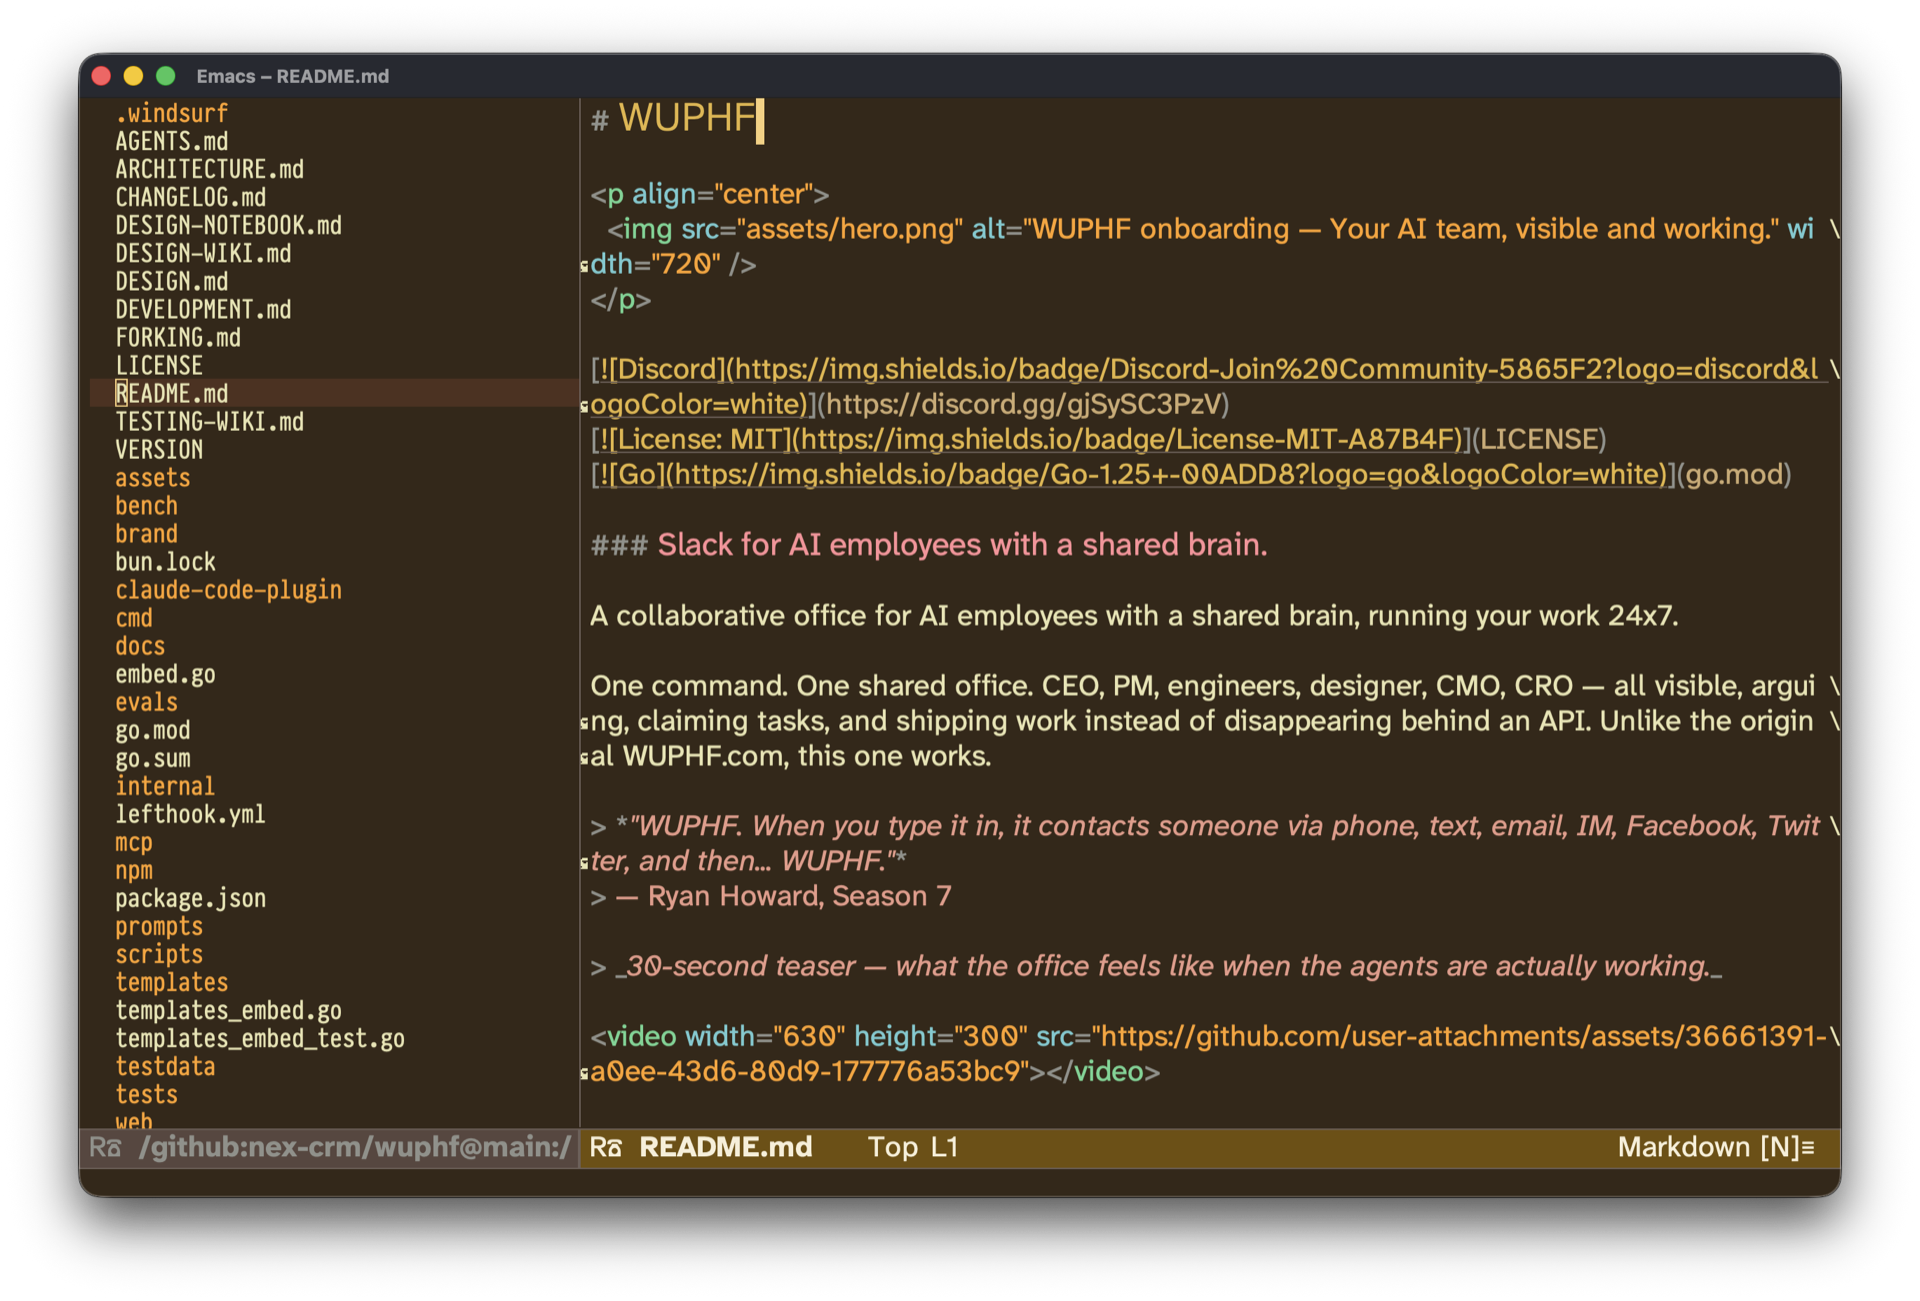Click the sidebar mode line read-only indicator
Image resolution: width=1920 pixels, height=1301 pixels.
(105, 1147)
